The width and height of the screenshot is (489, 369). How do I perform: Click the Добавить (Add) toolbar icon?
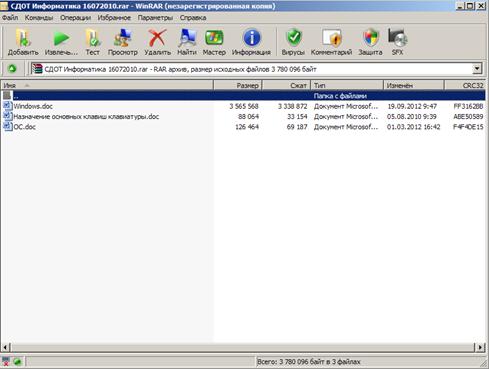tap(23, 38)
